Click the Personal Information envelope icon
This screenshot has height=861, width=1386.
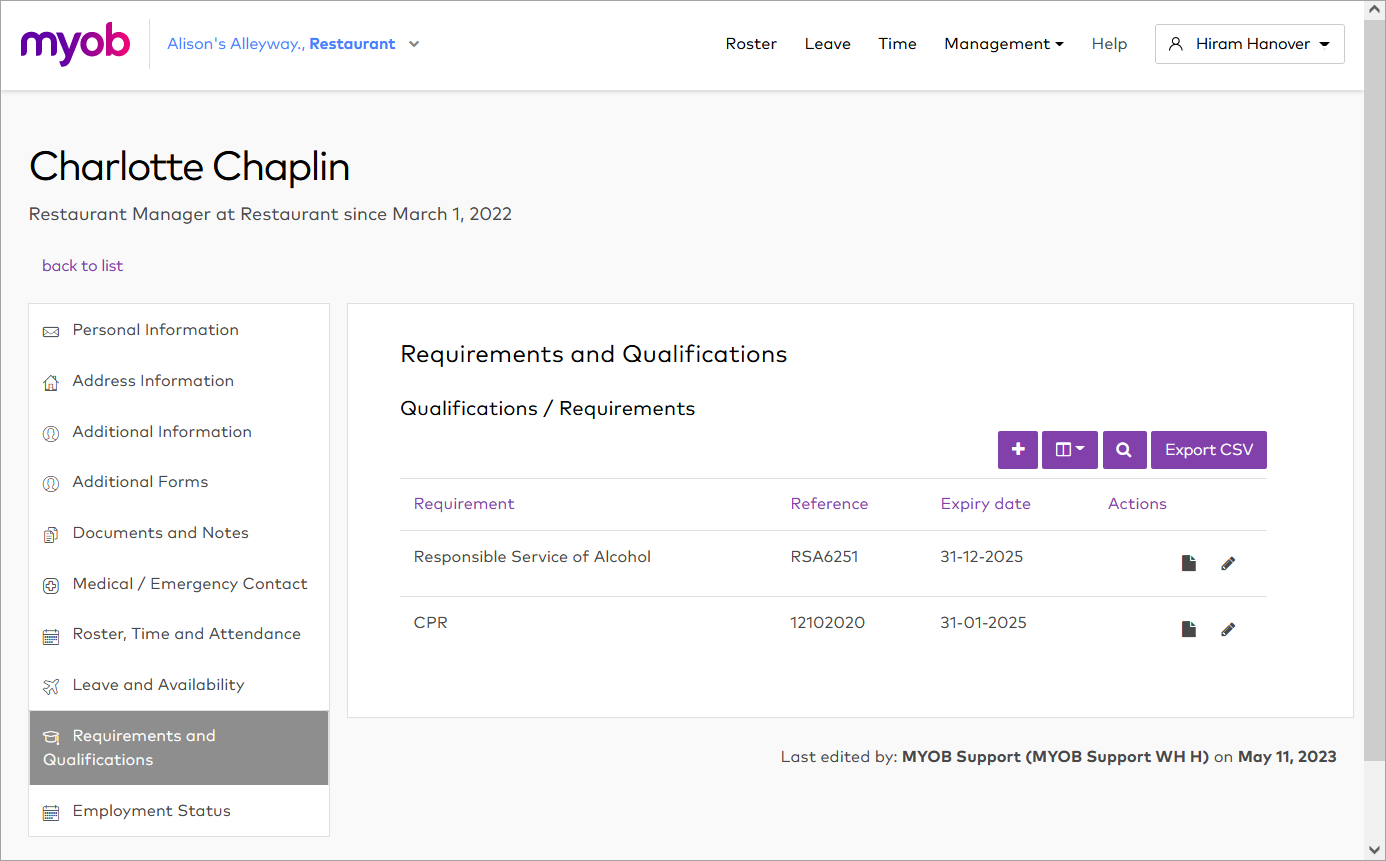coord(51,331)
